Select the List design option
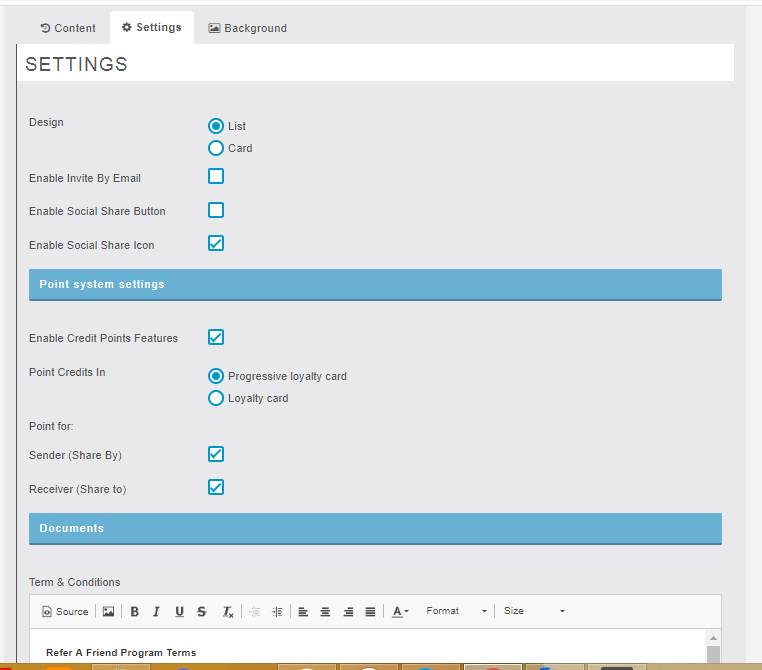The image size is (762, 670). point(216,126)
